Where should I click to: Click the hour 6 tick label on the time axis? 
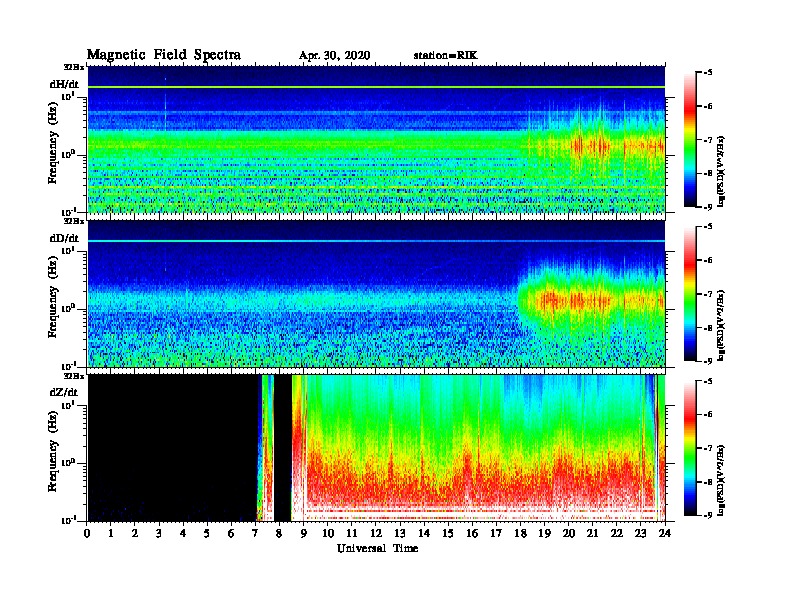(231, 533)
